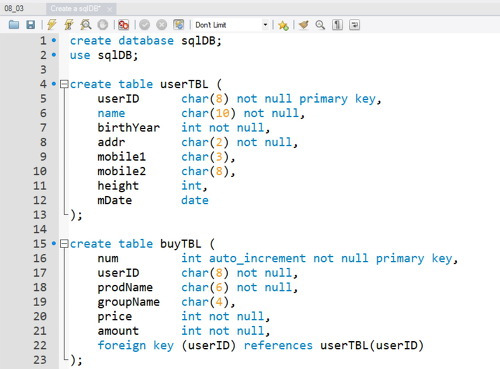500x369 pixels.
Task: Execute the statement under the cursor
Action: pyautogui.click(x=69, y=25)
